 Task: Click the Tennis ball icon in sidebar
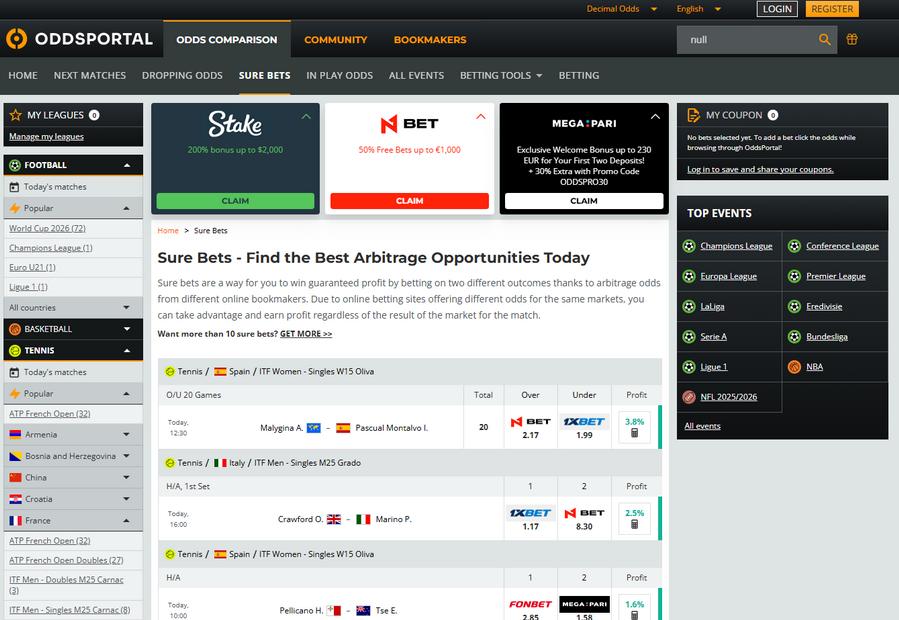coord(15,350)
